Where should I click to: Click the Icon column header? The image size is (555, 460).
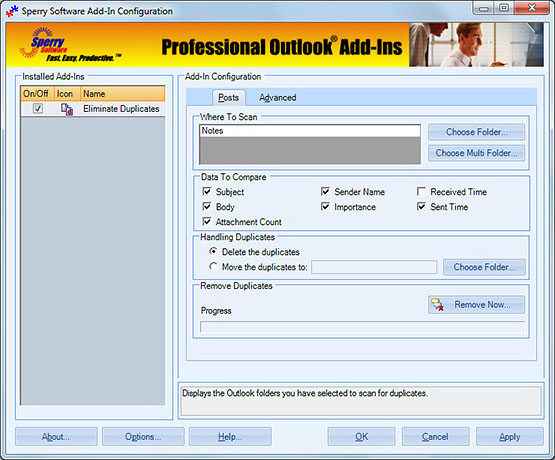(x=67, y=94)
